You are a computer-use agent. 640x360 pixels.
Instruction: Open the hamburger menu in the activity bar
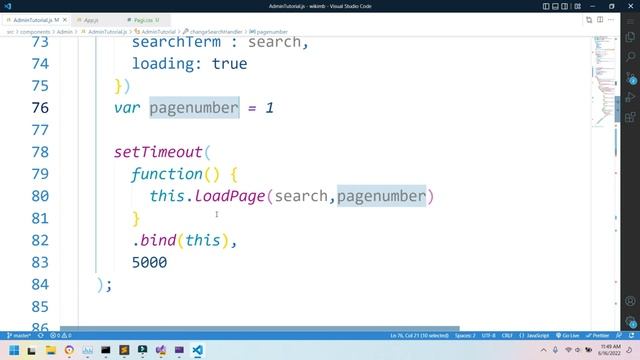630,20
